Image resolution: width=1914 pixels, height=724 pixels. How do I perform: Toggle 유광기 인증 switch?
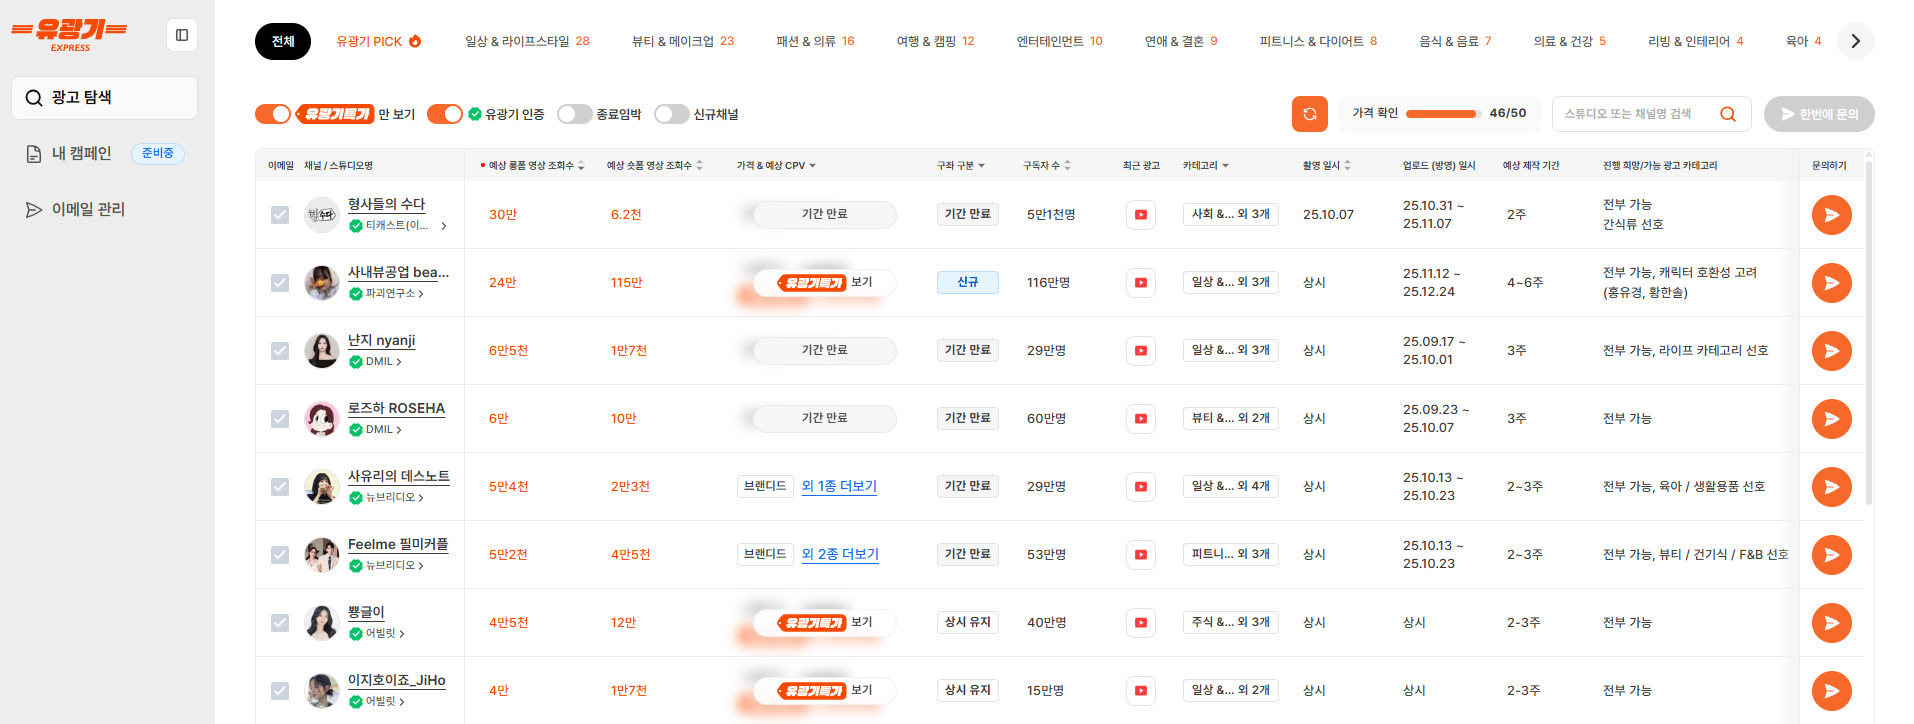445,114
